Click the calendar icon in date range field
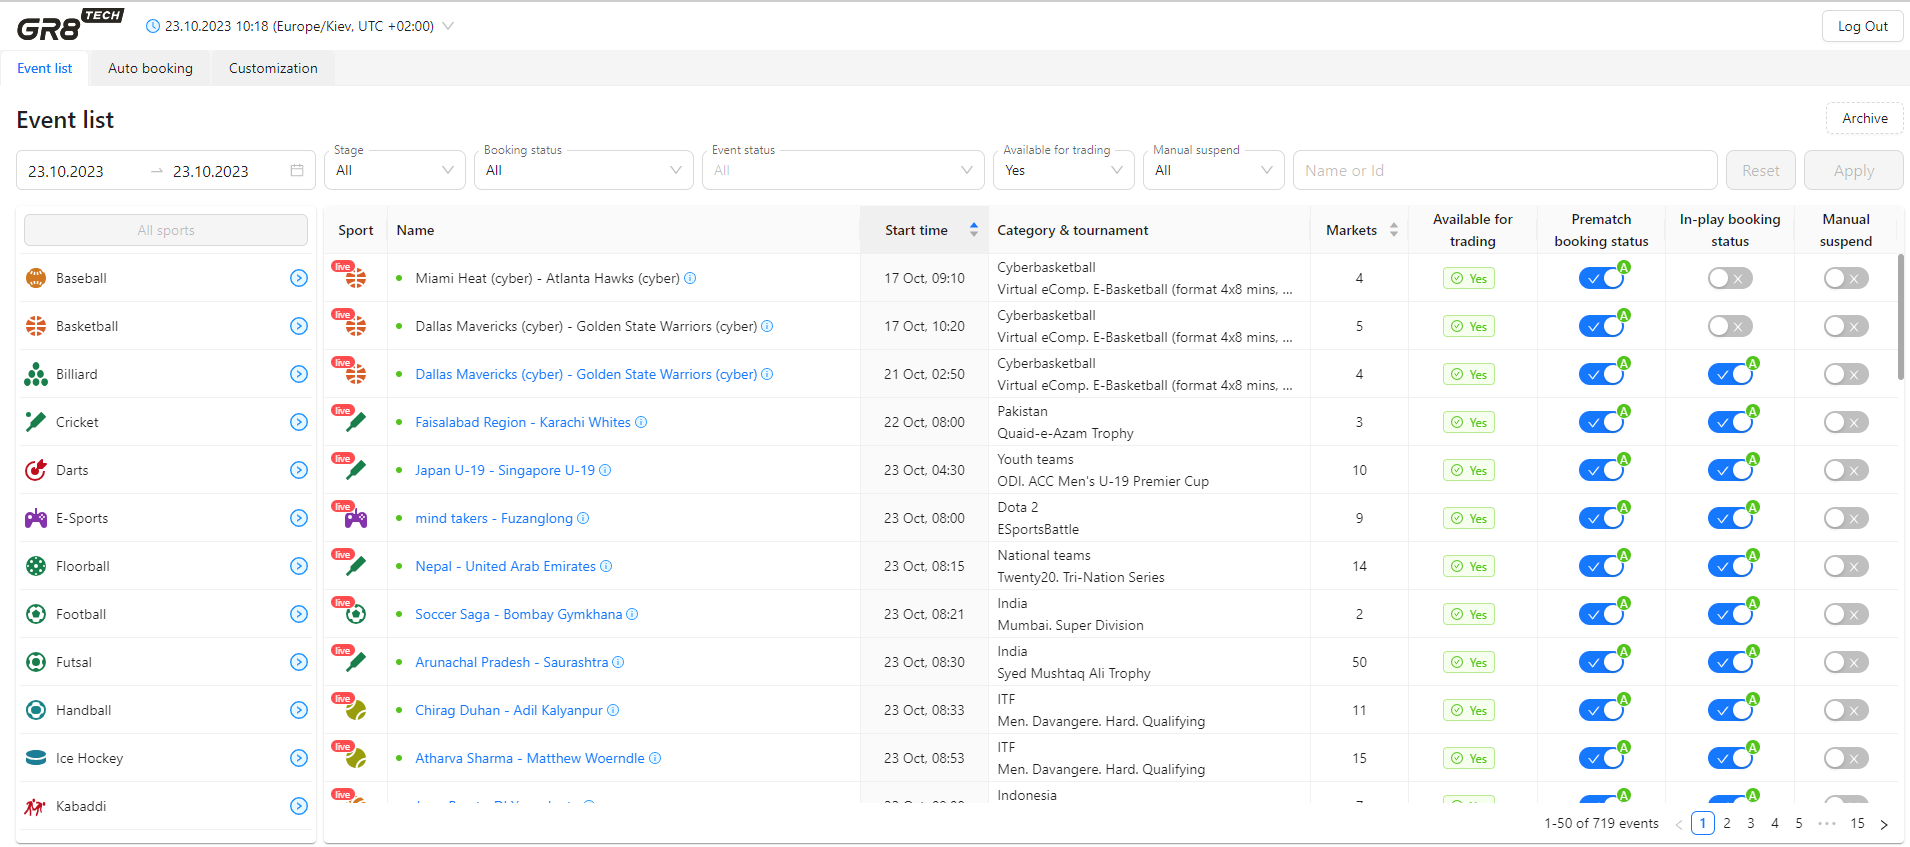The width and height of the screenshot is (1910, 847). tap(297, 171)
